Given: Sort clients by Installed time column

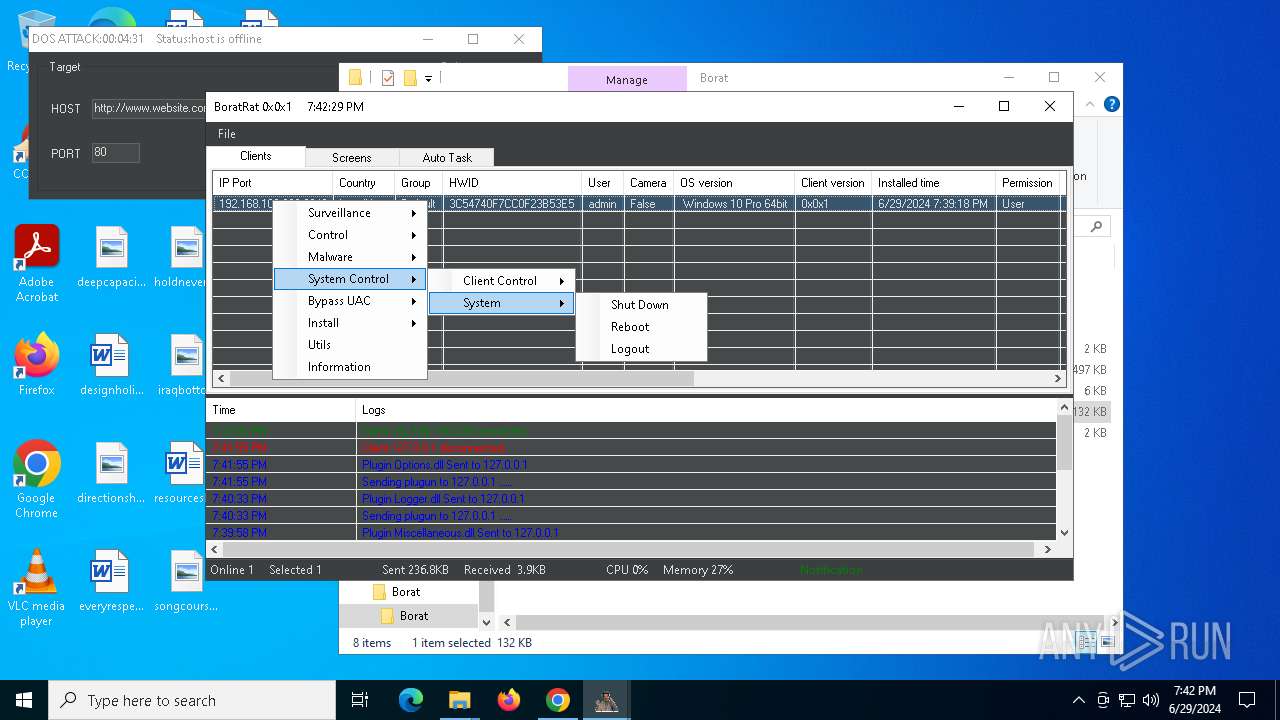Looking at the screenshot, I should (x=933, y=183).
